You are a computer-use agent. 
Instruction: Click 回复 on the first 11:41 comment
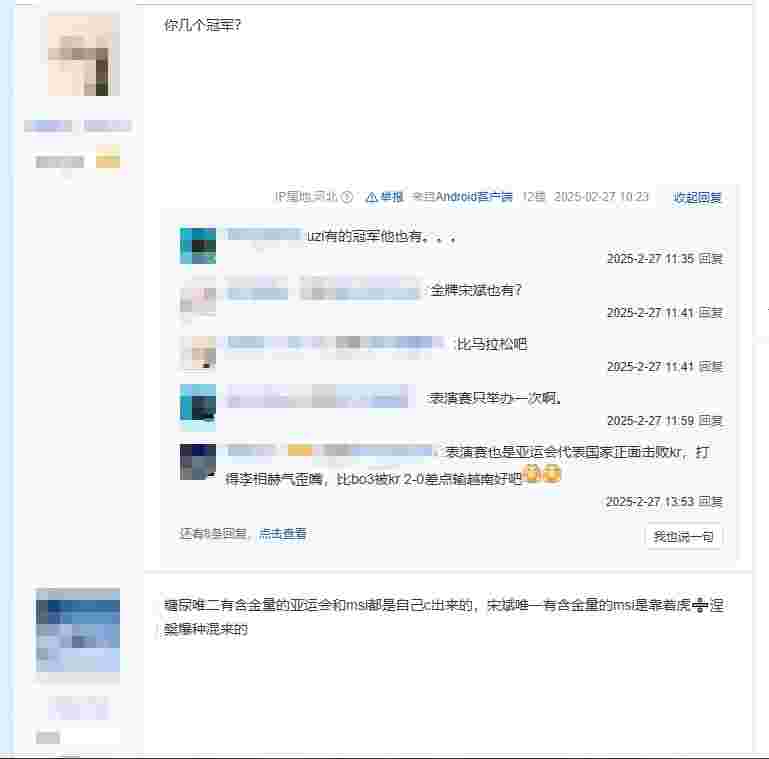pyautogui.click(x=710, y=312)
